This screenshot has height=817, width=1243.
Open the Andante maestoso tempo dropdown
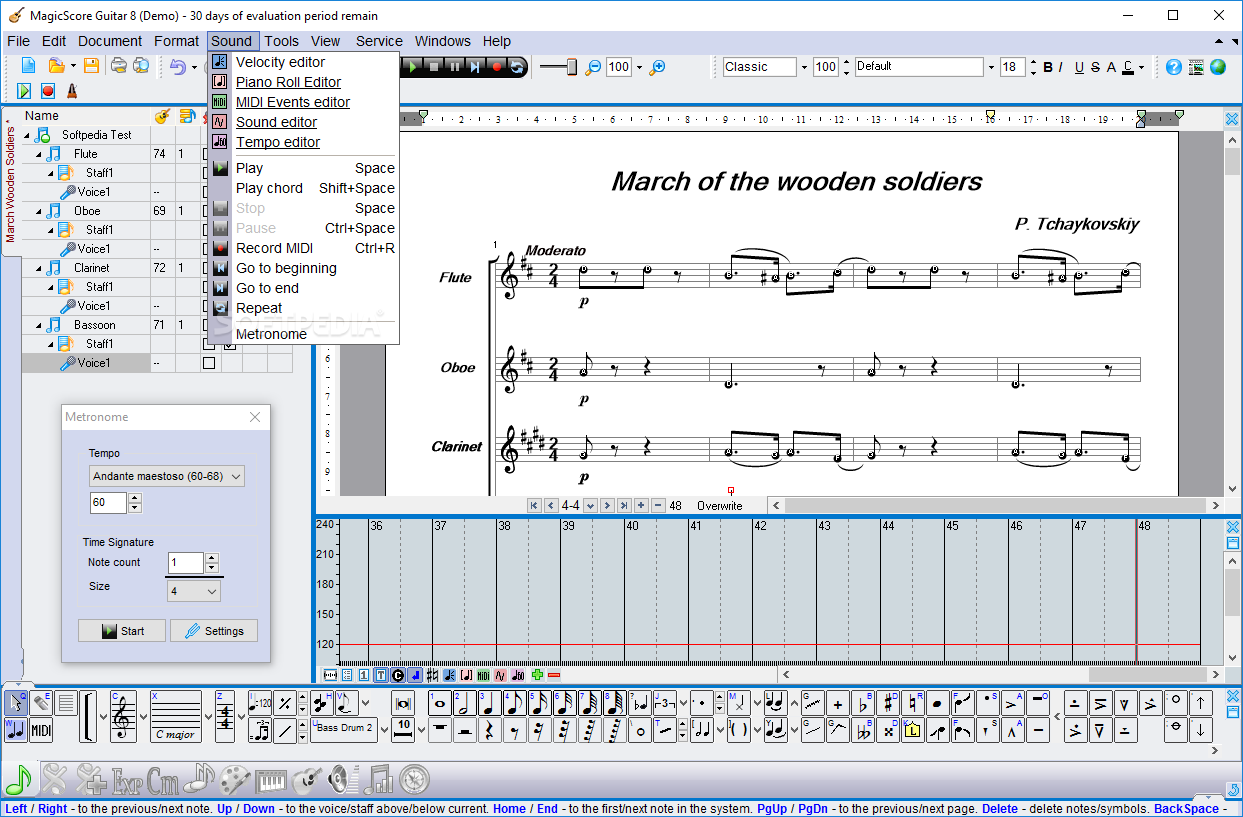point(236,477)
